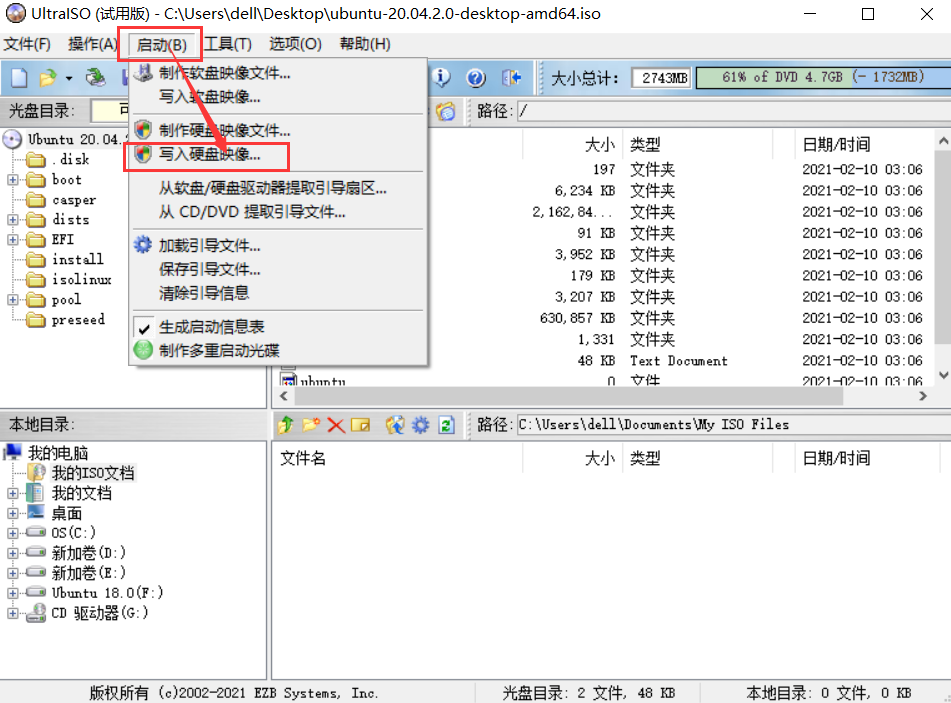Click the horizontal scrollbar right arrow

click(x=922, y=396)
